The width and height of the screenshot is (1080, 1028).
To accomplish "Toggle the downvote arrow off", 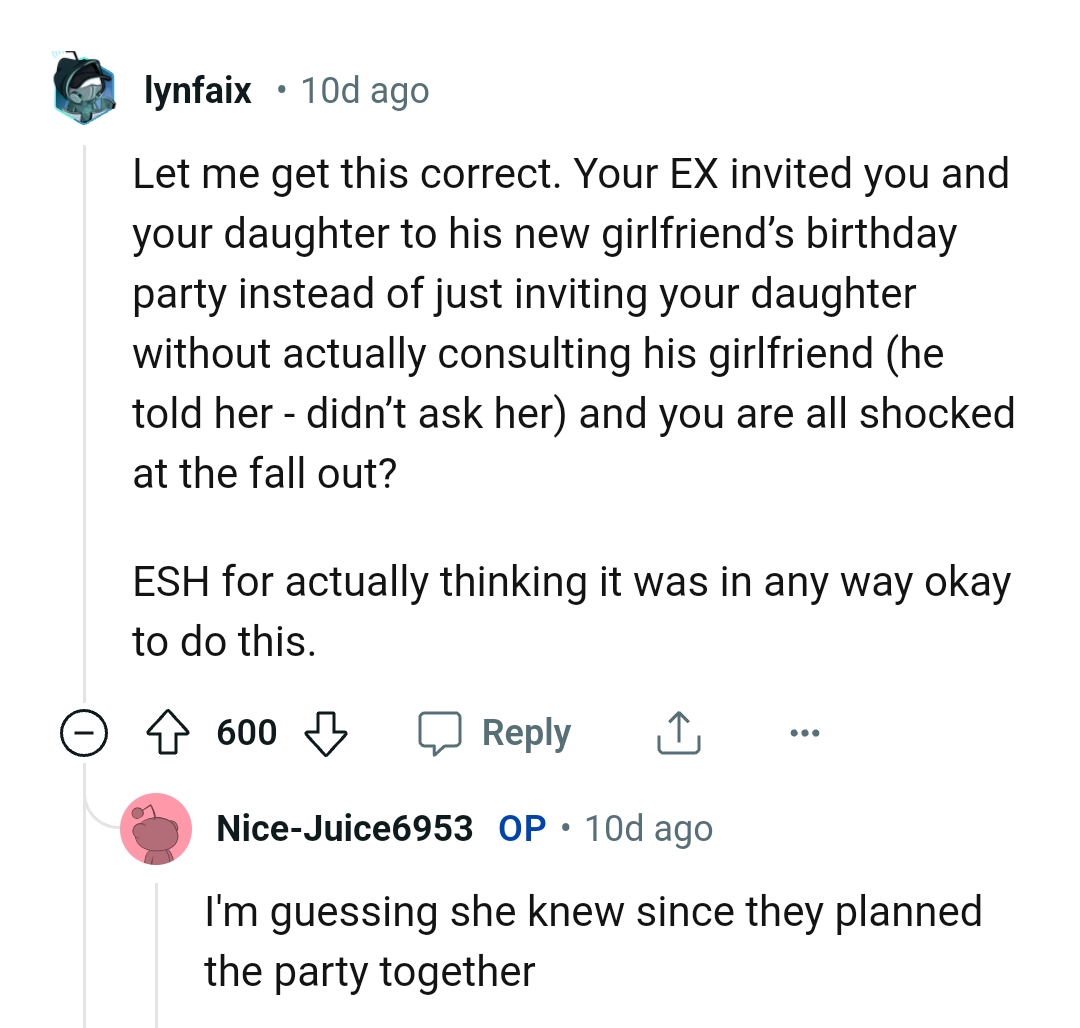I will 327,732.
